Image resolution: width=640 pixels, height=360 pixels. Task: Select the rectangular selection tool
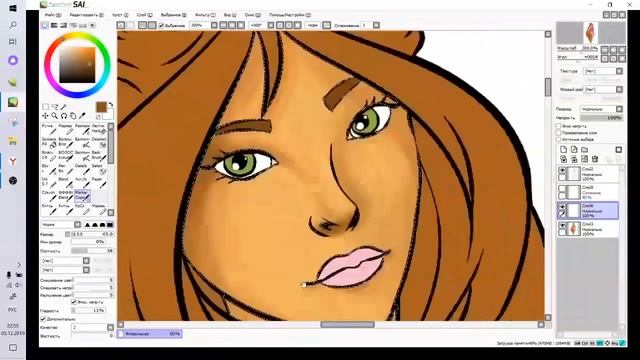coord(45,107)
